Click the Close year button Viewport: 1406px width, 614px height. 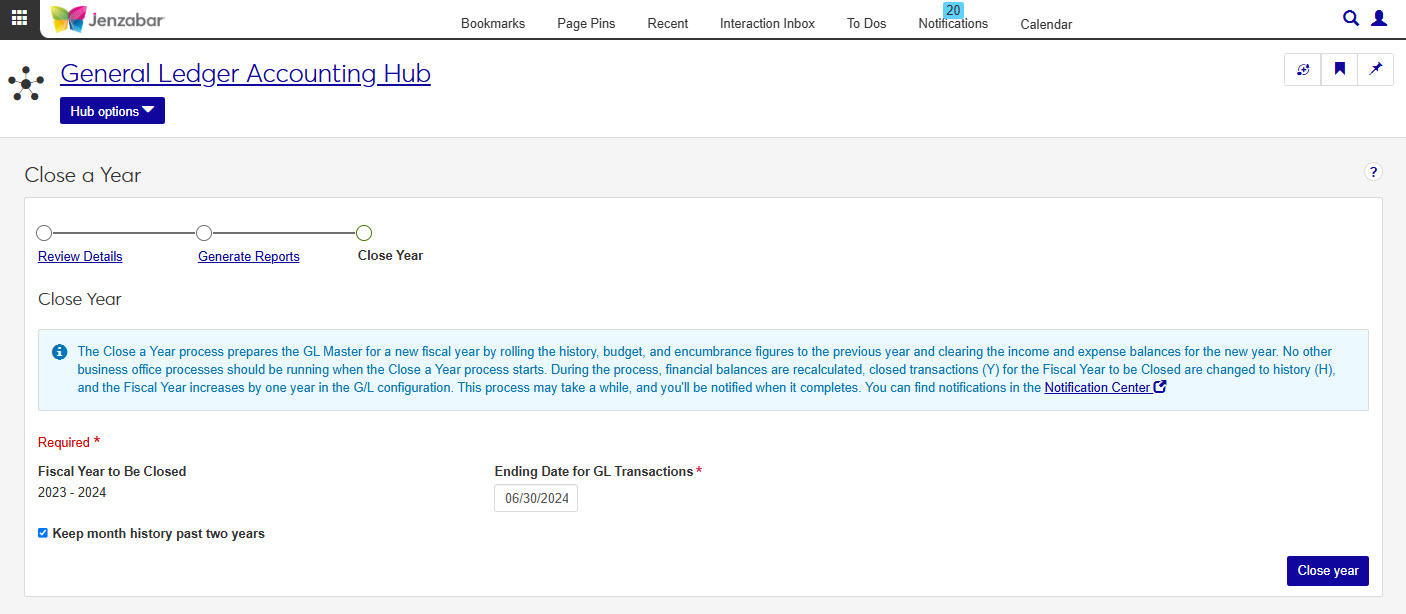tap(1328, 570)
